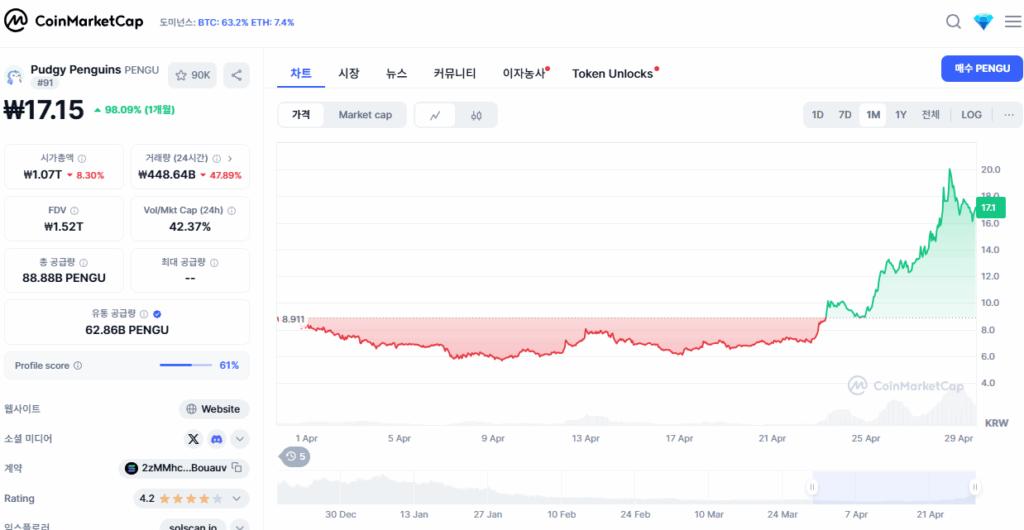Screen dimensions: 1024x530
Task: Click the 61% profile score value
Action: (x=229, y=366)
